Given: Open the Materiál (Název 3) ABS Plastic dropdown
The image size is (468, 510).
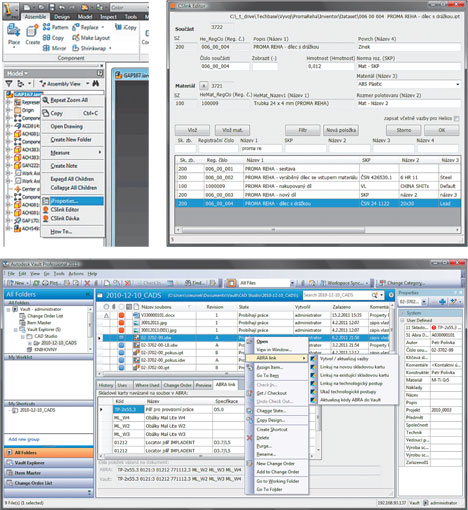Looking at the screenshot, I should pos(458,84).
